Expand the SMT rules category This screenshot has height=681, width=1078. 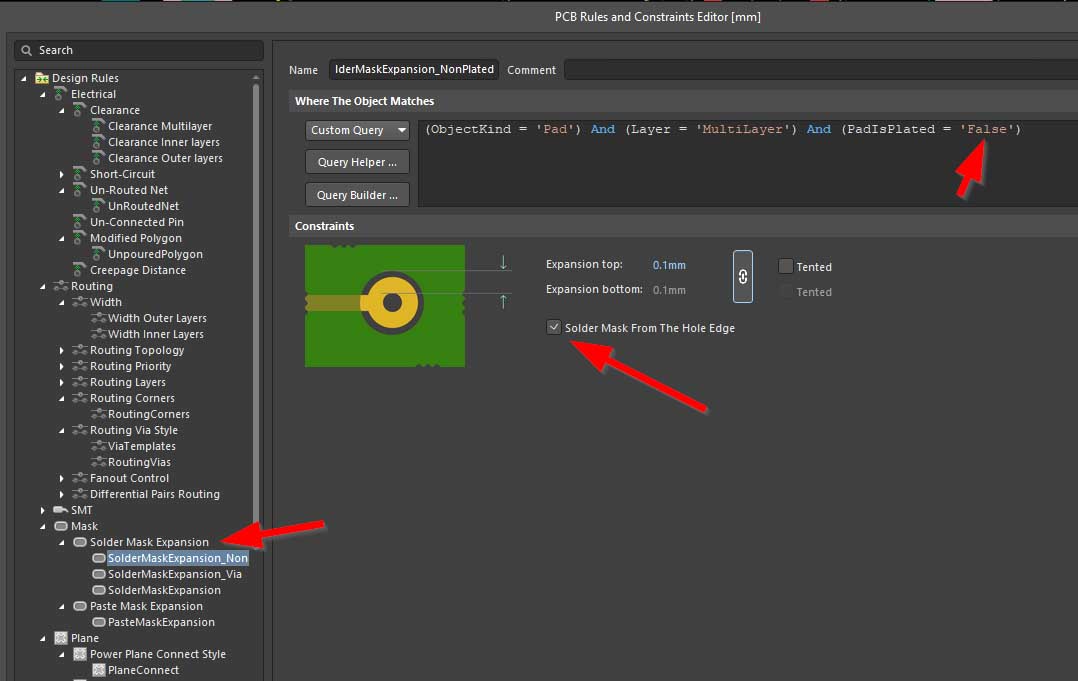pyautogui.click(x=43, y=510)
